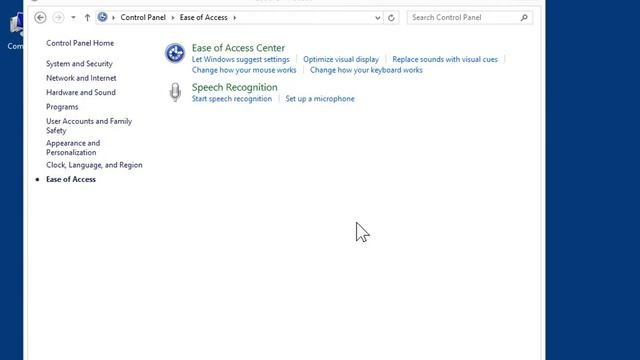Open Control Panel Home
This screenshot has height=360, width=640.
80,43
